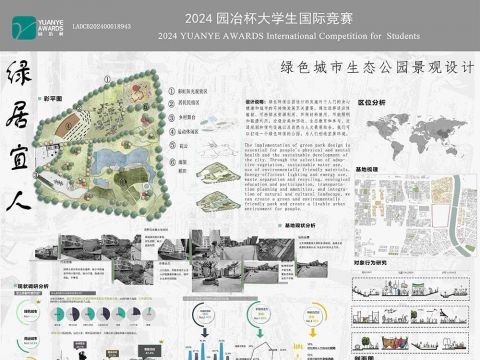The image size is (480, 360).
Task: Click the teal YUANYE AWARDS logo
Action: point(24,28)
